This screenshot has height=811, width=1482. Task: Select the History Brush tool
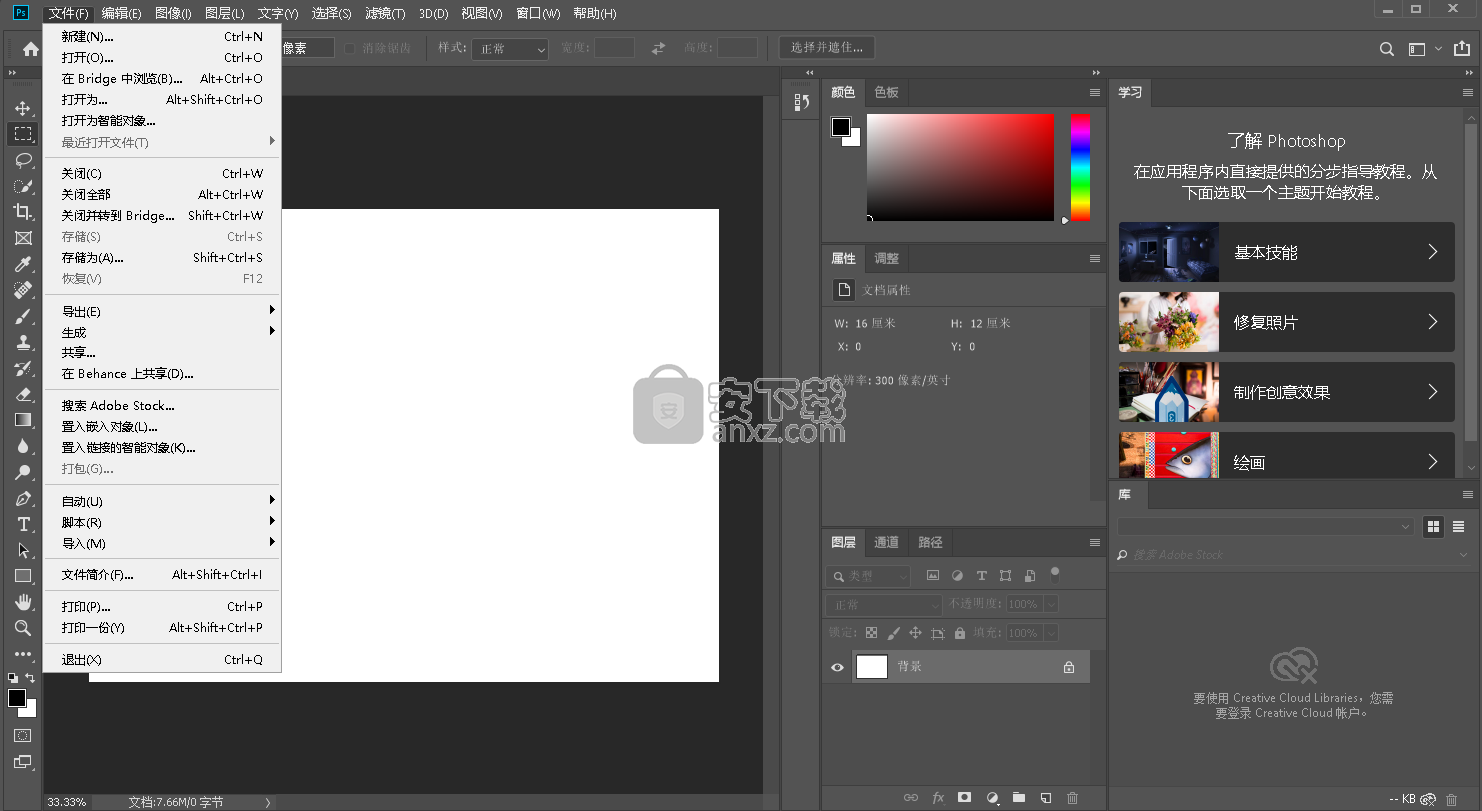click(x=23, y=368)
